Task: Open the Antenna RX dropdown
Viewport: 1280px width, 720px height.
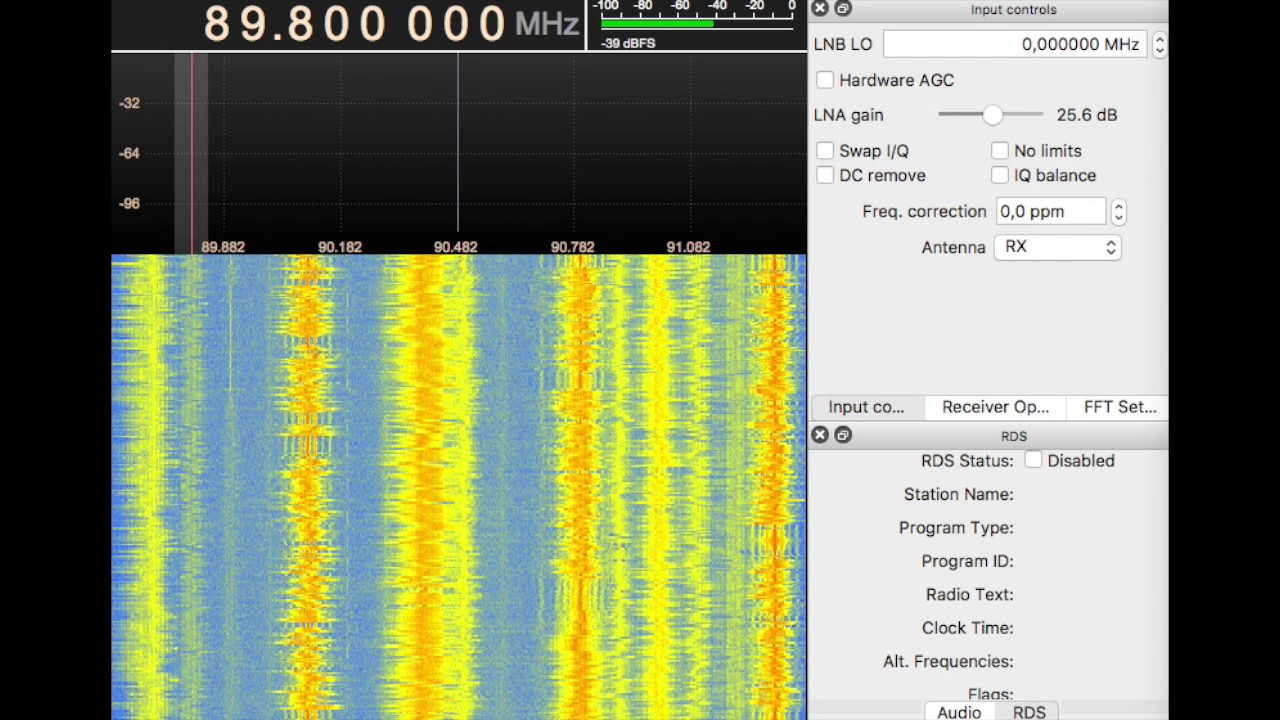Action: point(1057,247)
